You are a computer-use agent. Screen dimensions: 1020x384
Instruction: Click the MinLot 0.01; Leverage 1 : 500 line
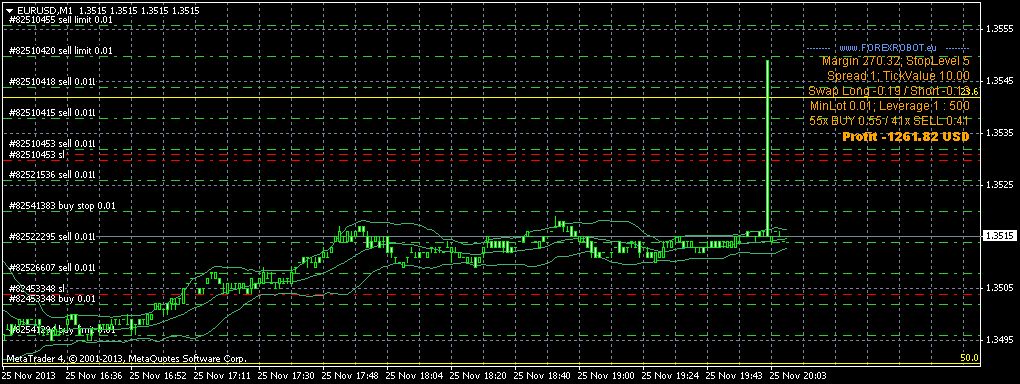point(890,105)
